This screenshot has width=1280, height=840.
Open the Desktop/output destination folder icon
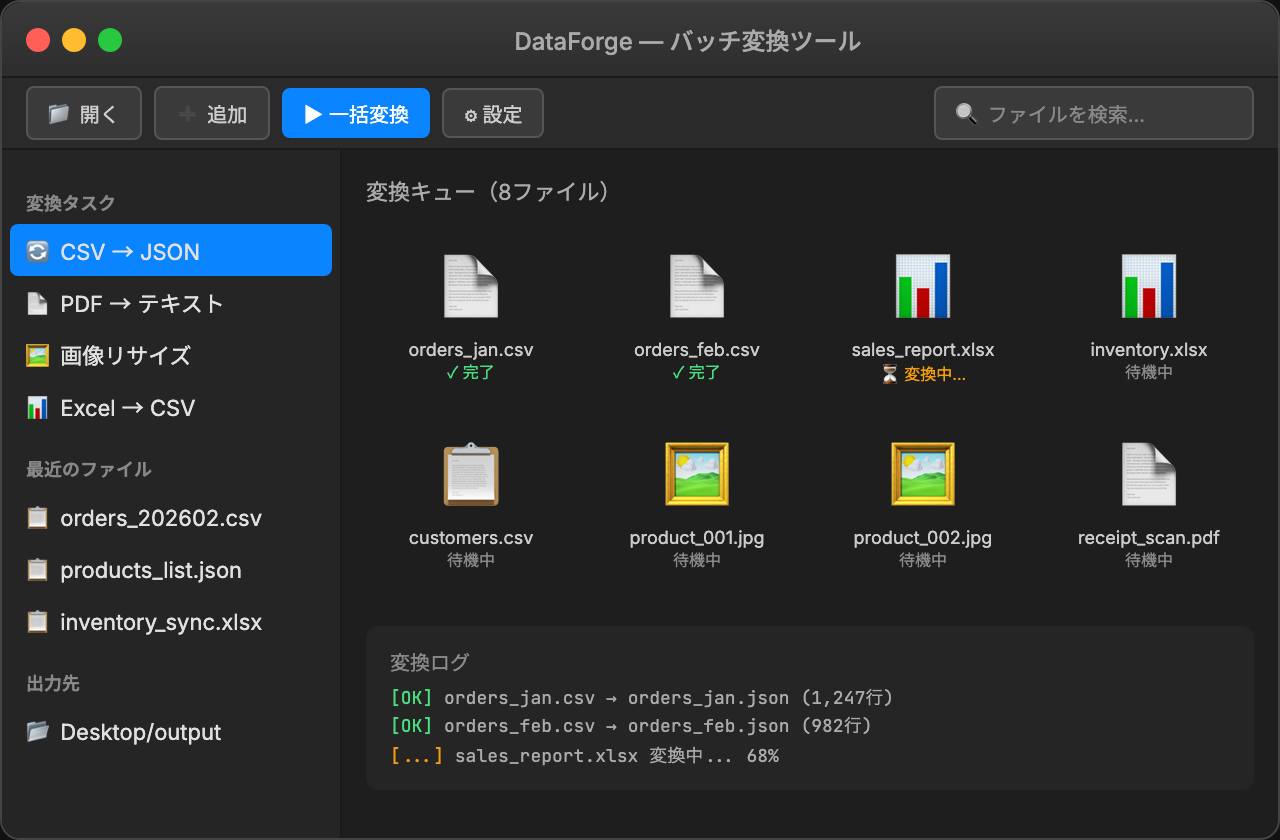tap(37, 731)
